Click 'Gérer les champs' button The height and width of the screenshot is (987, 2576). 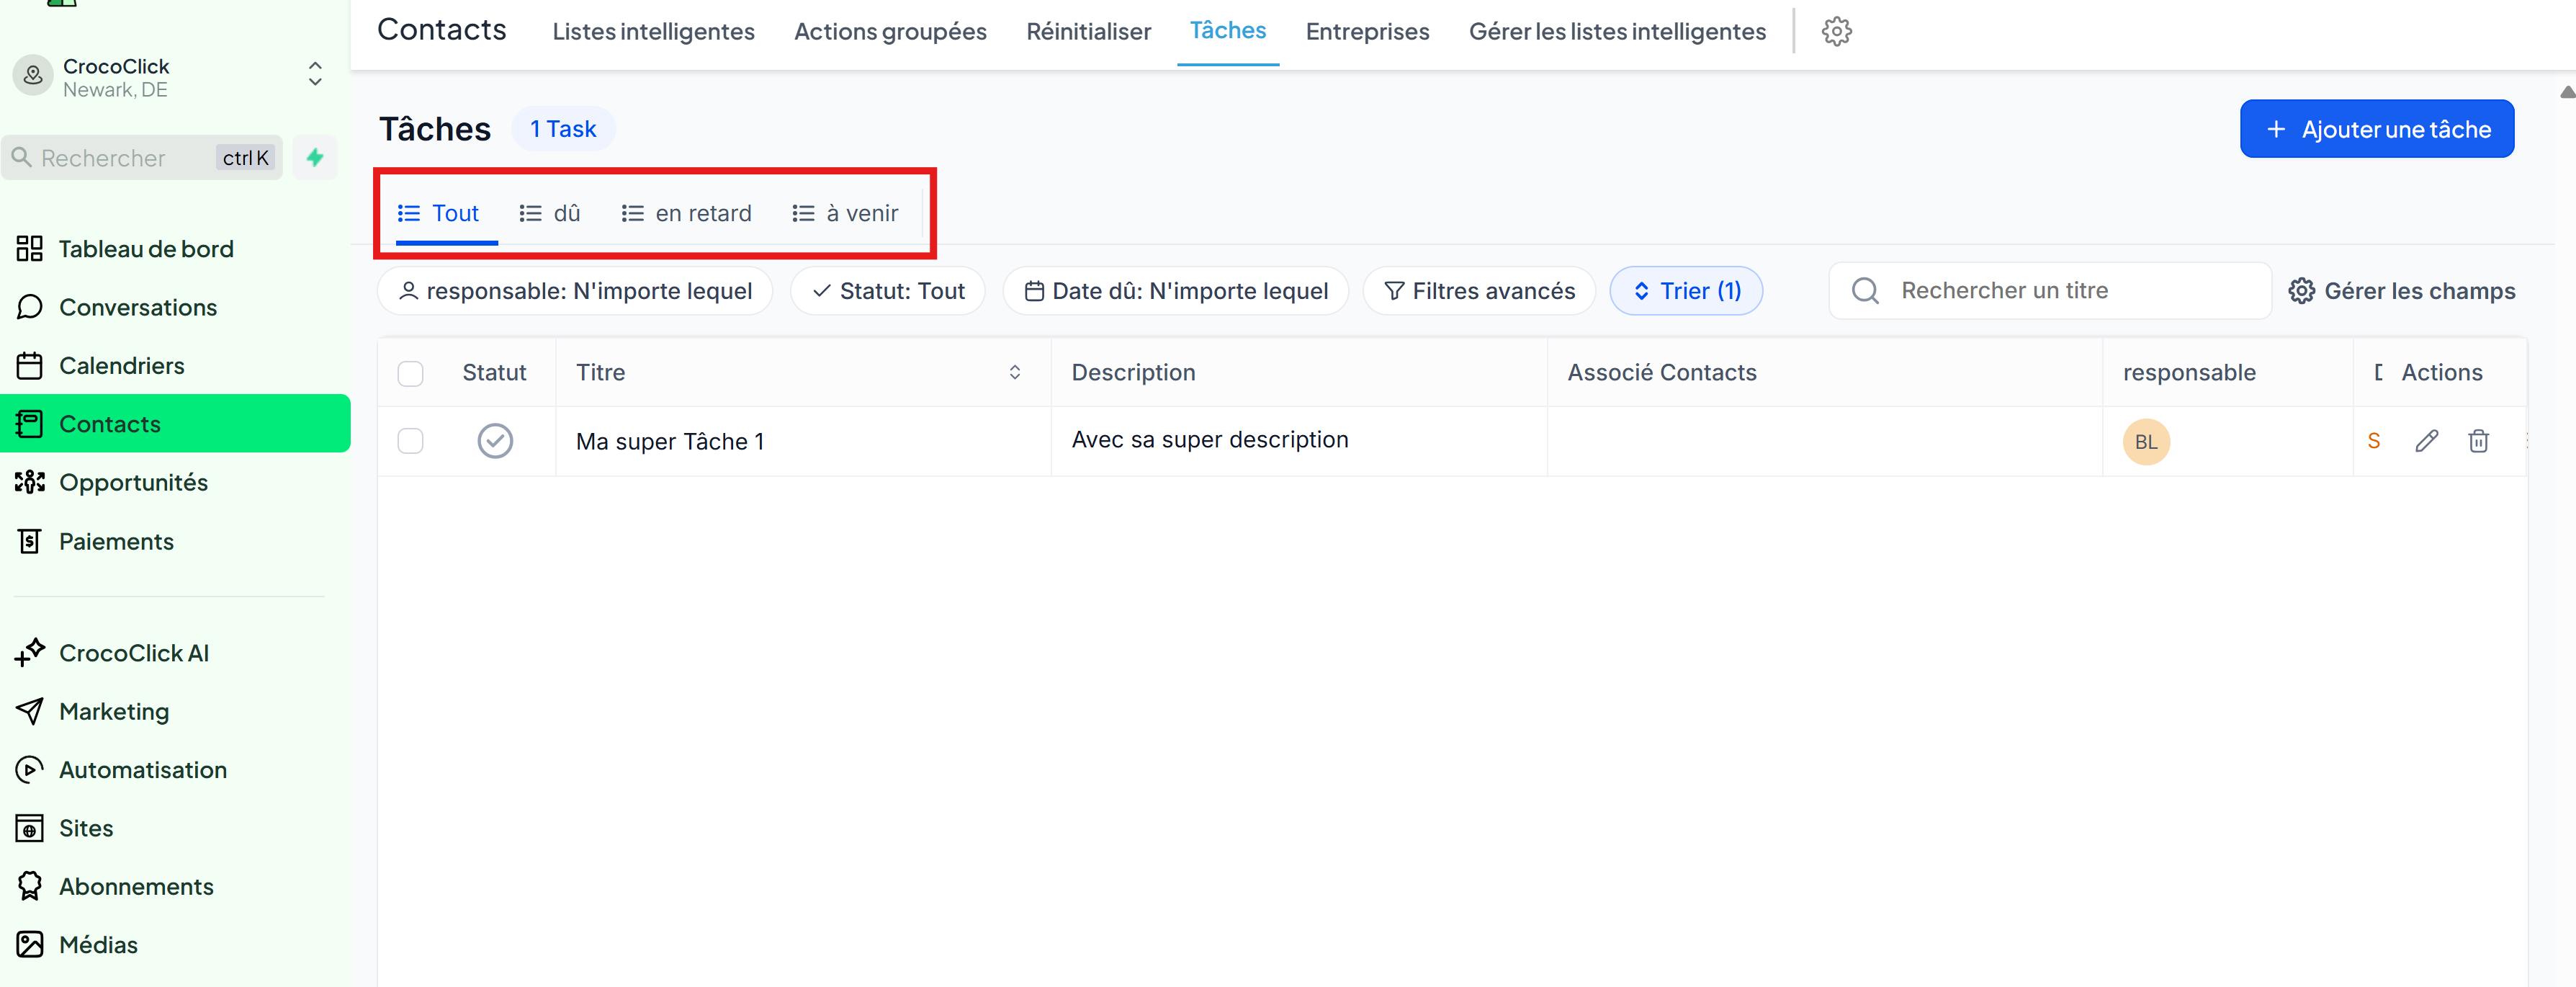pos(2401,291)
